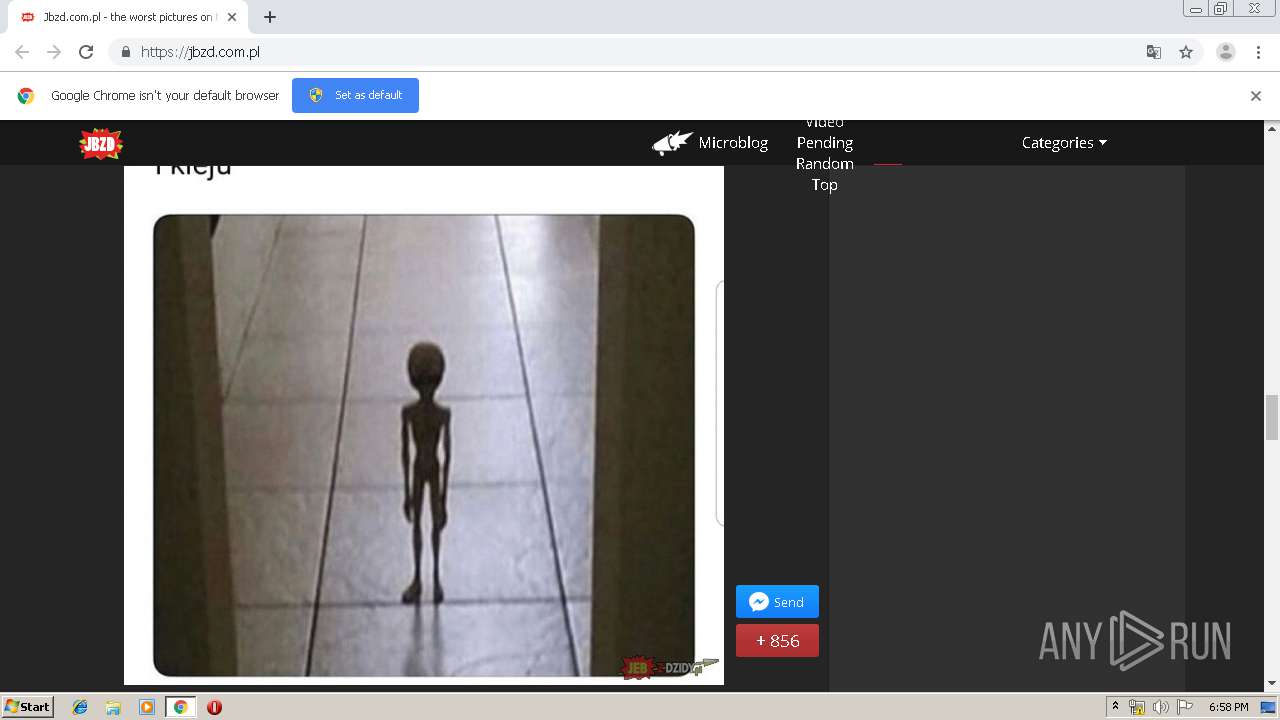Screen dimensions: 1280x720
Task: Click Set as default button
Action: [355, 95]
